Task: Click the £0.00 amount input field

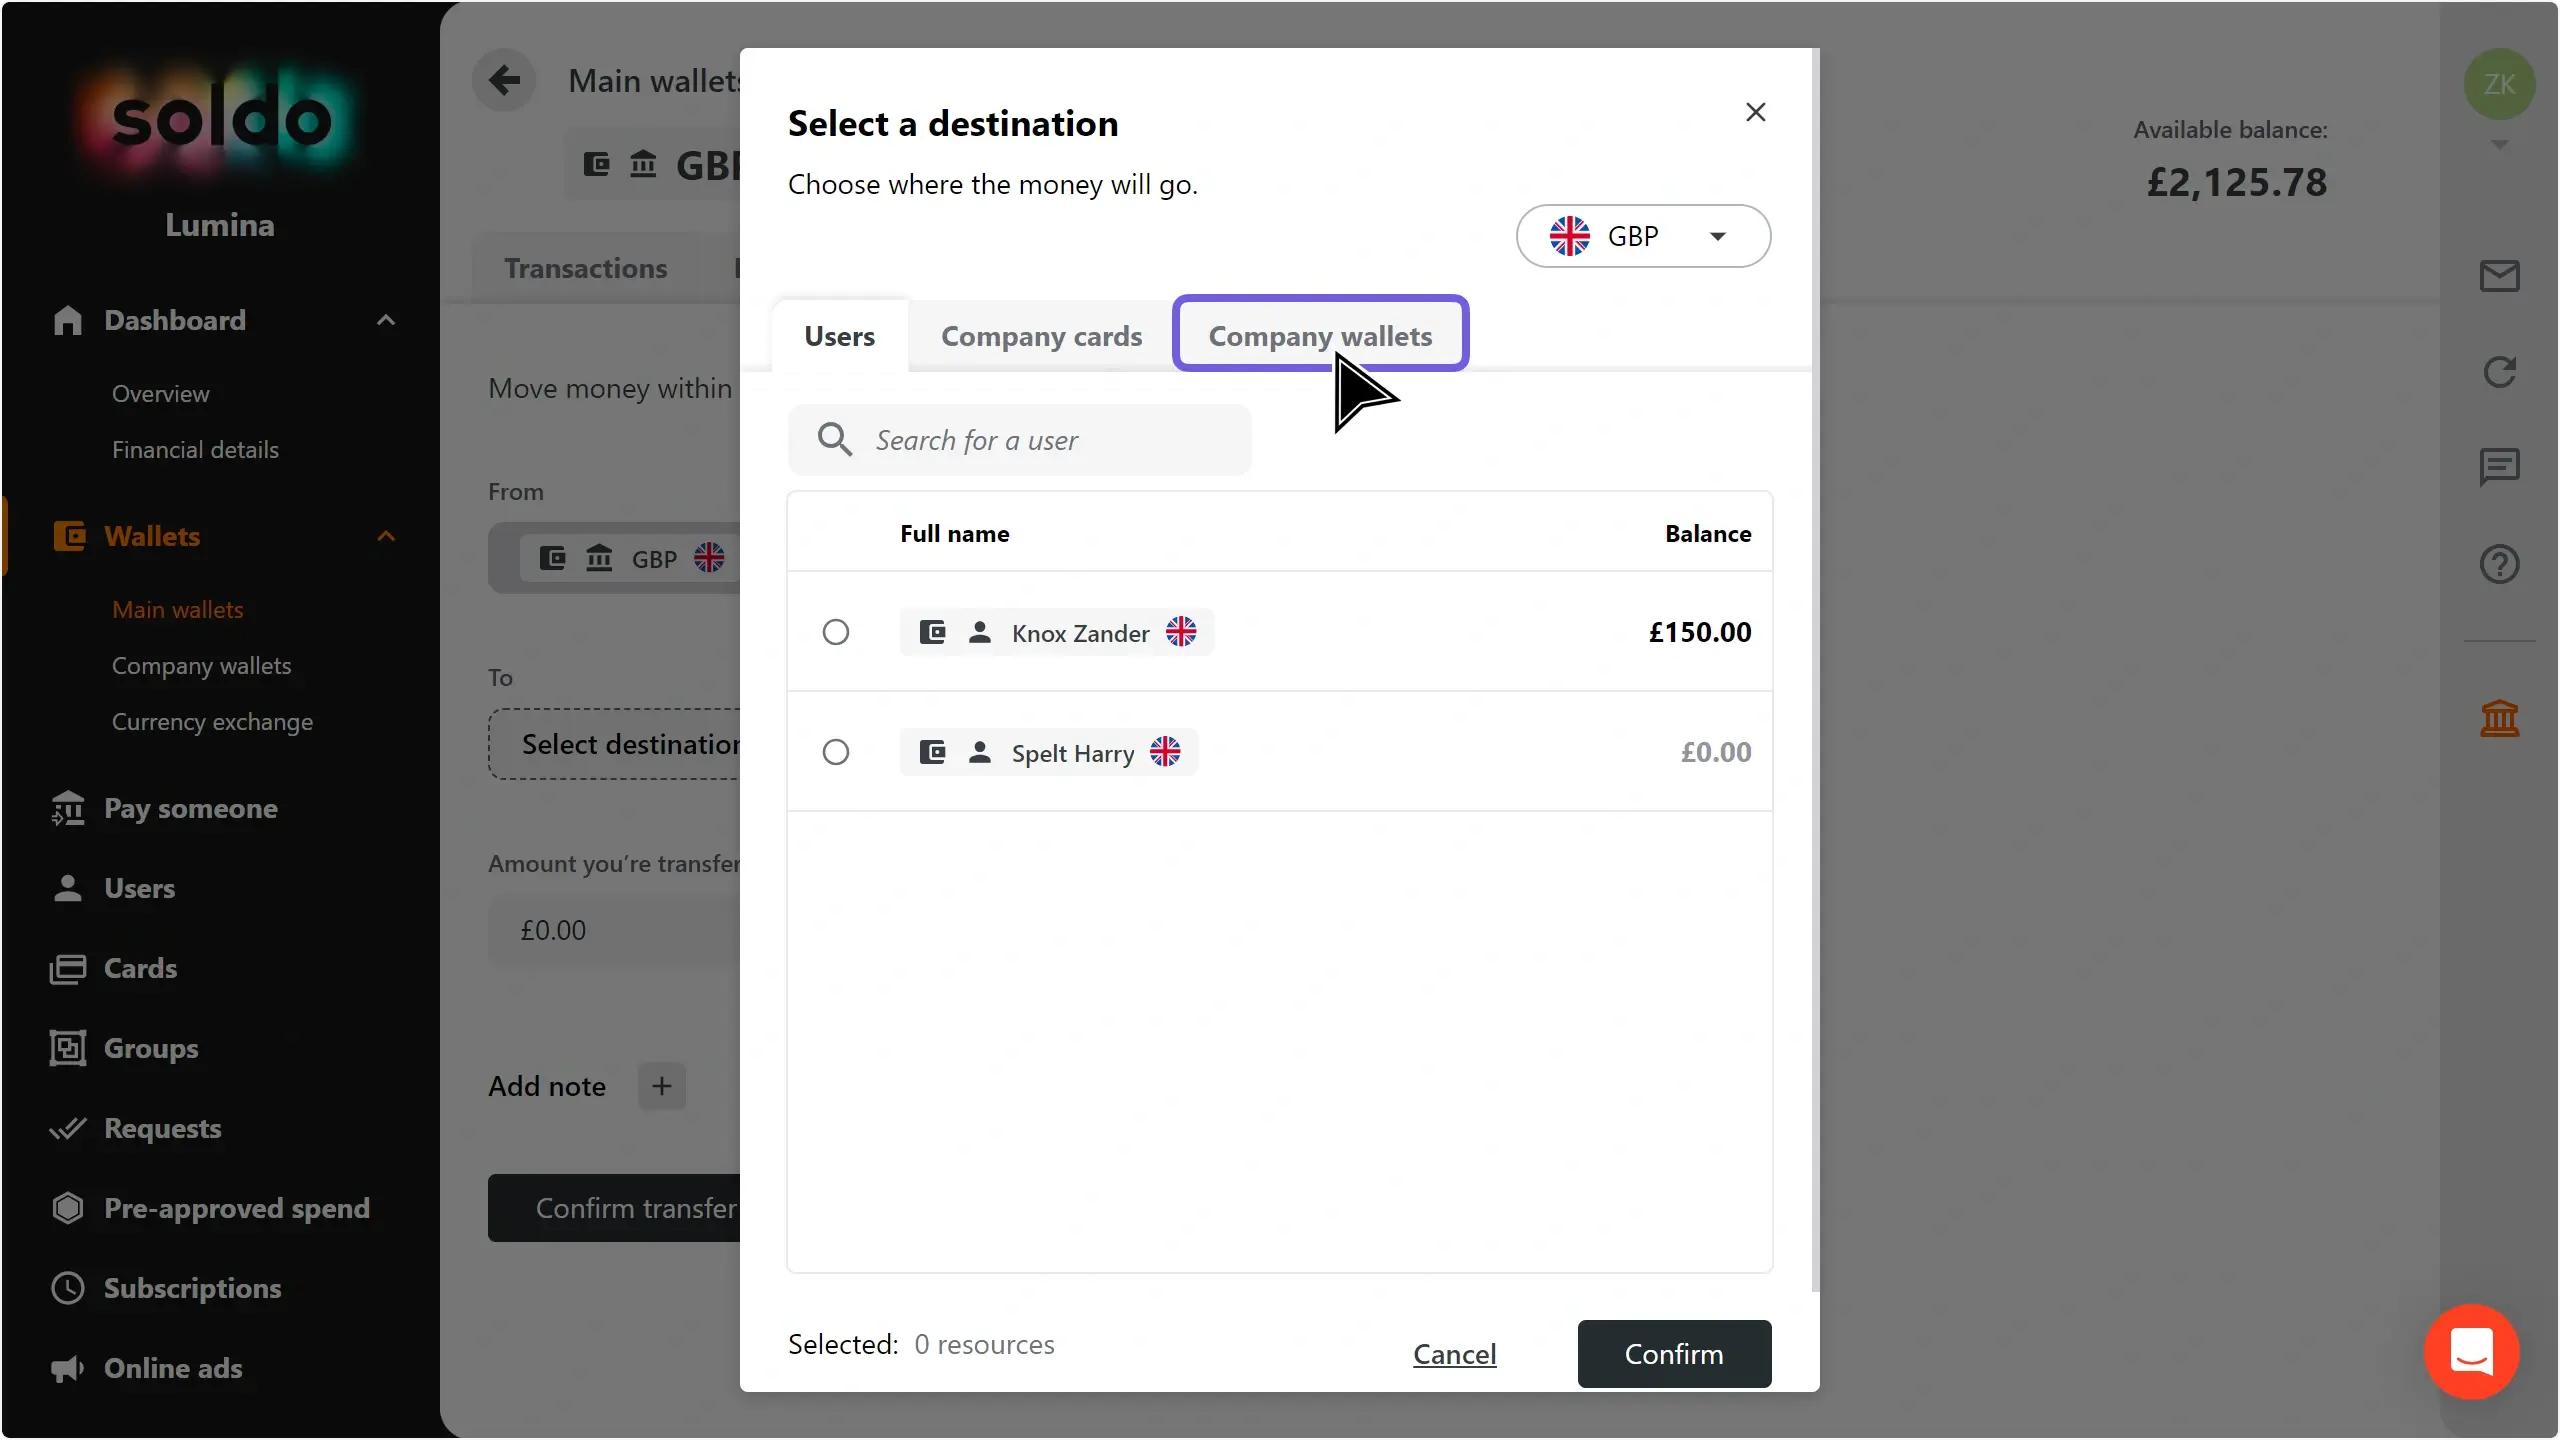Action: (x=614, y=930)
